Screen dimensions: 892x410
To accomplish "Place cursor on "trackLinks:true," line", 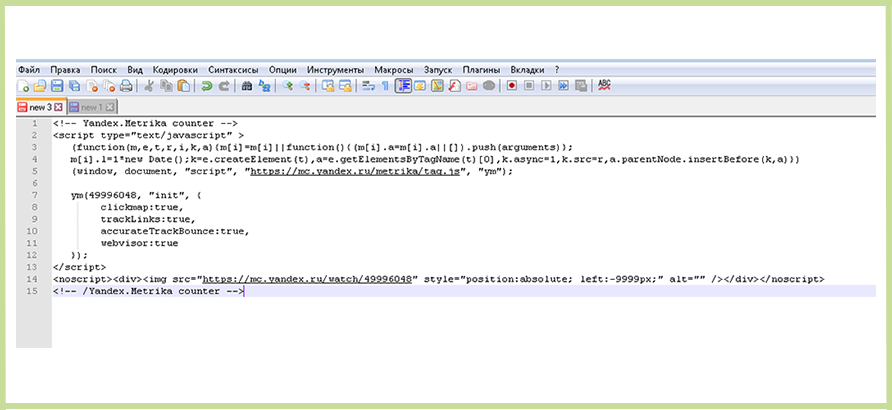I will coord(148,219).
